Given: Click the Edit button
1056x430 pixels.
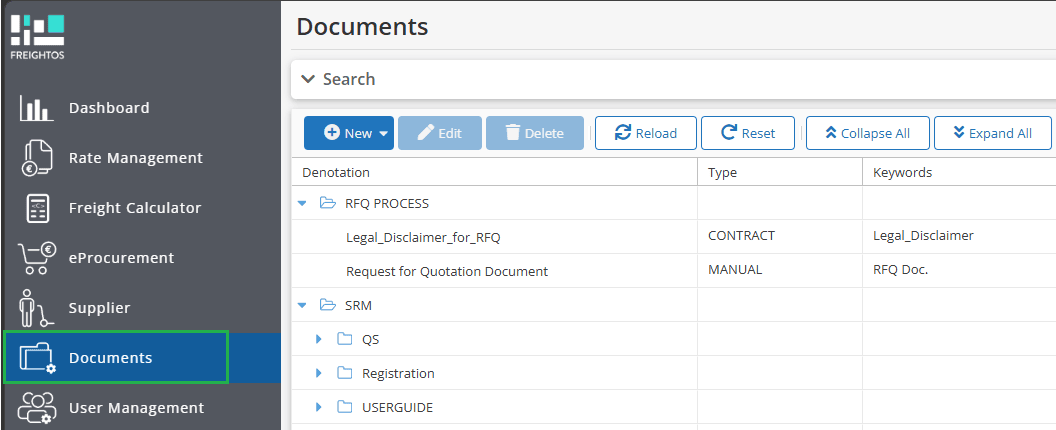Looking at the screenshot, I should click(x=440, y=133).
